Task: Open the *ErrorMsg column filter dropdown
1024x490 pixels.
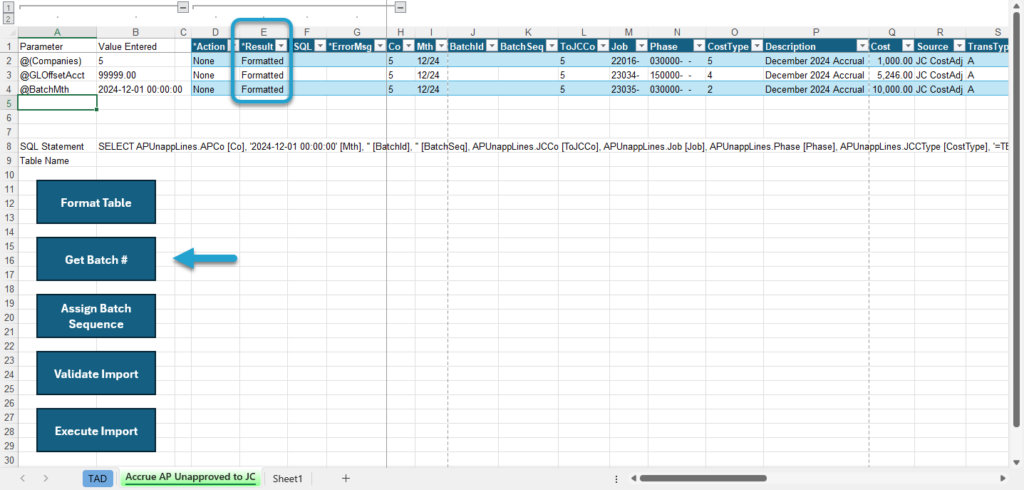Action: click(x=380, y=46)
